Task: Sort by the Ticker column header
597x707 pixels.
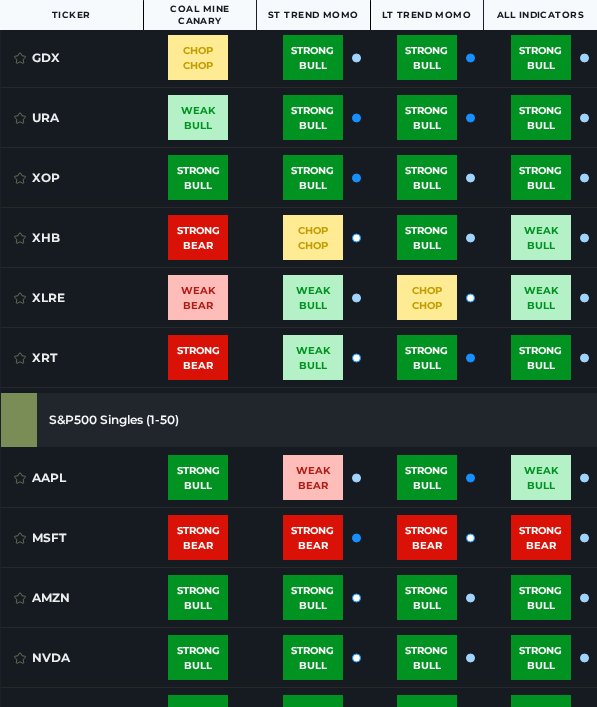Action: 71,15
